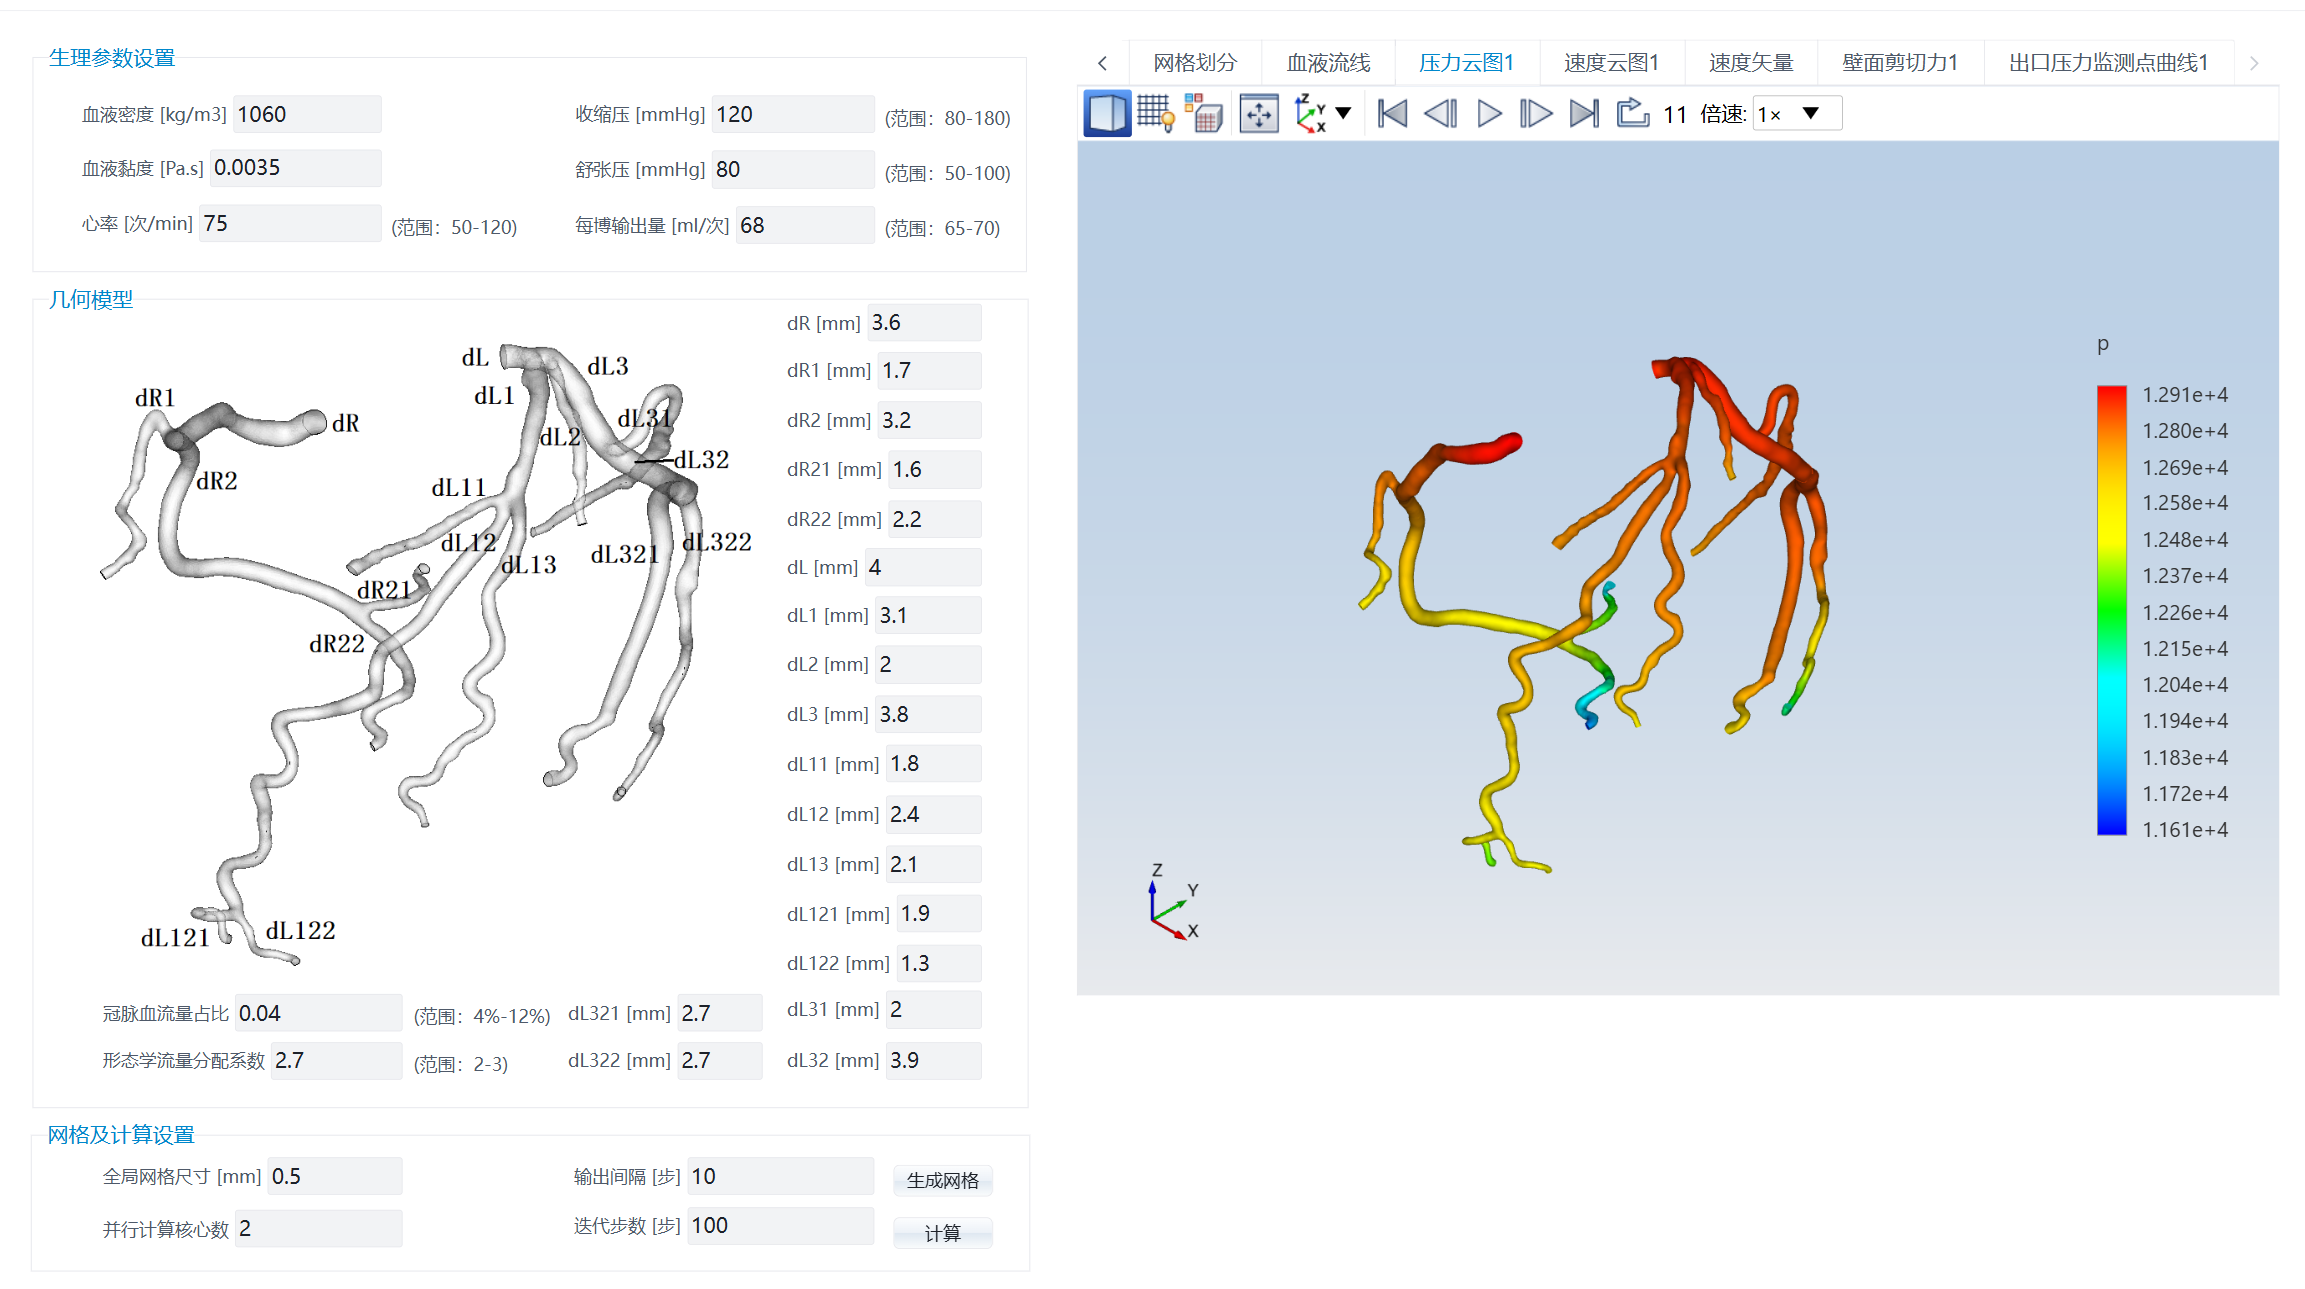Switch to the 血液流线 tab
The width and height of the screenshot is (2305, 1289).
click(x=1327, y=63)
